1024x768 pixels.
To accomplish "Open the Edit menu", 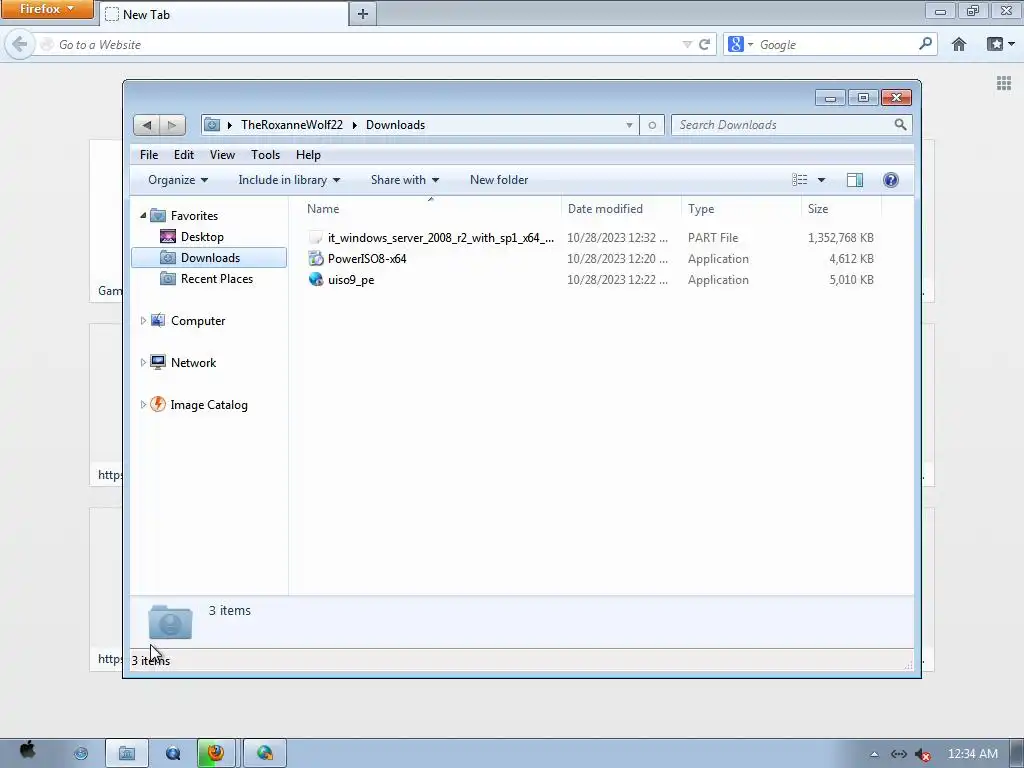I will pos(184,155).
